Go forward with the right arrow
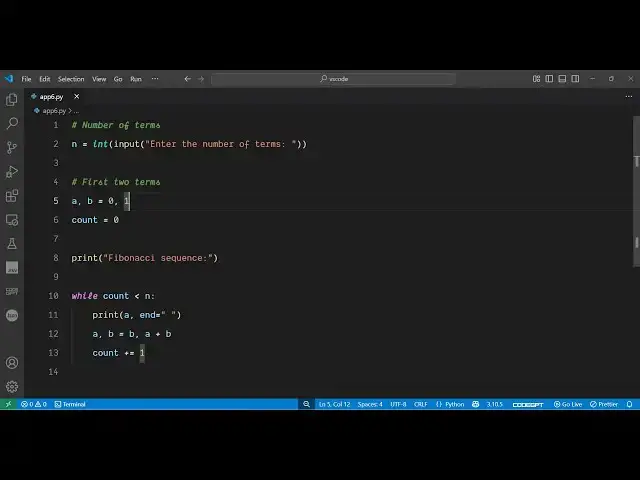This screenshot has height=480, width=640. (x=201, y=79)
